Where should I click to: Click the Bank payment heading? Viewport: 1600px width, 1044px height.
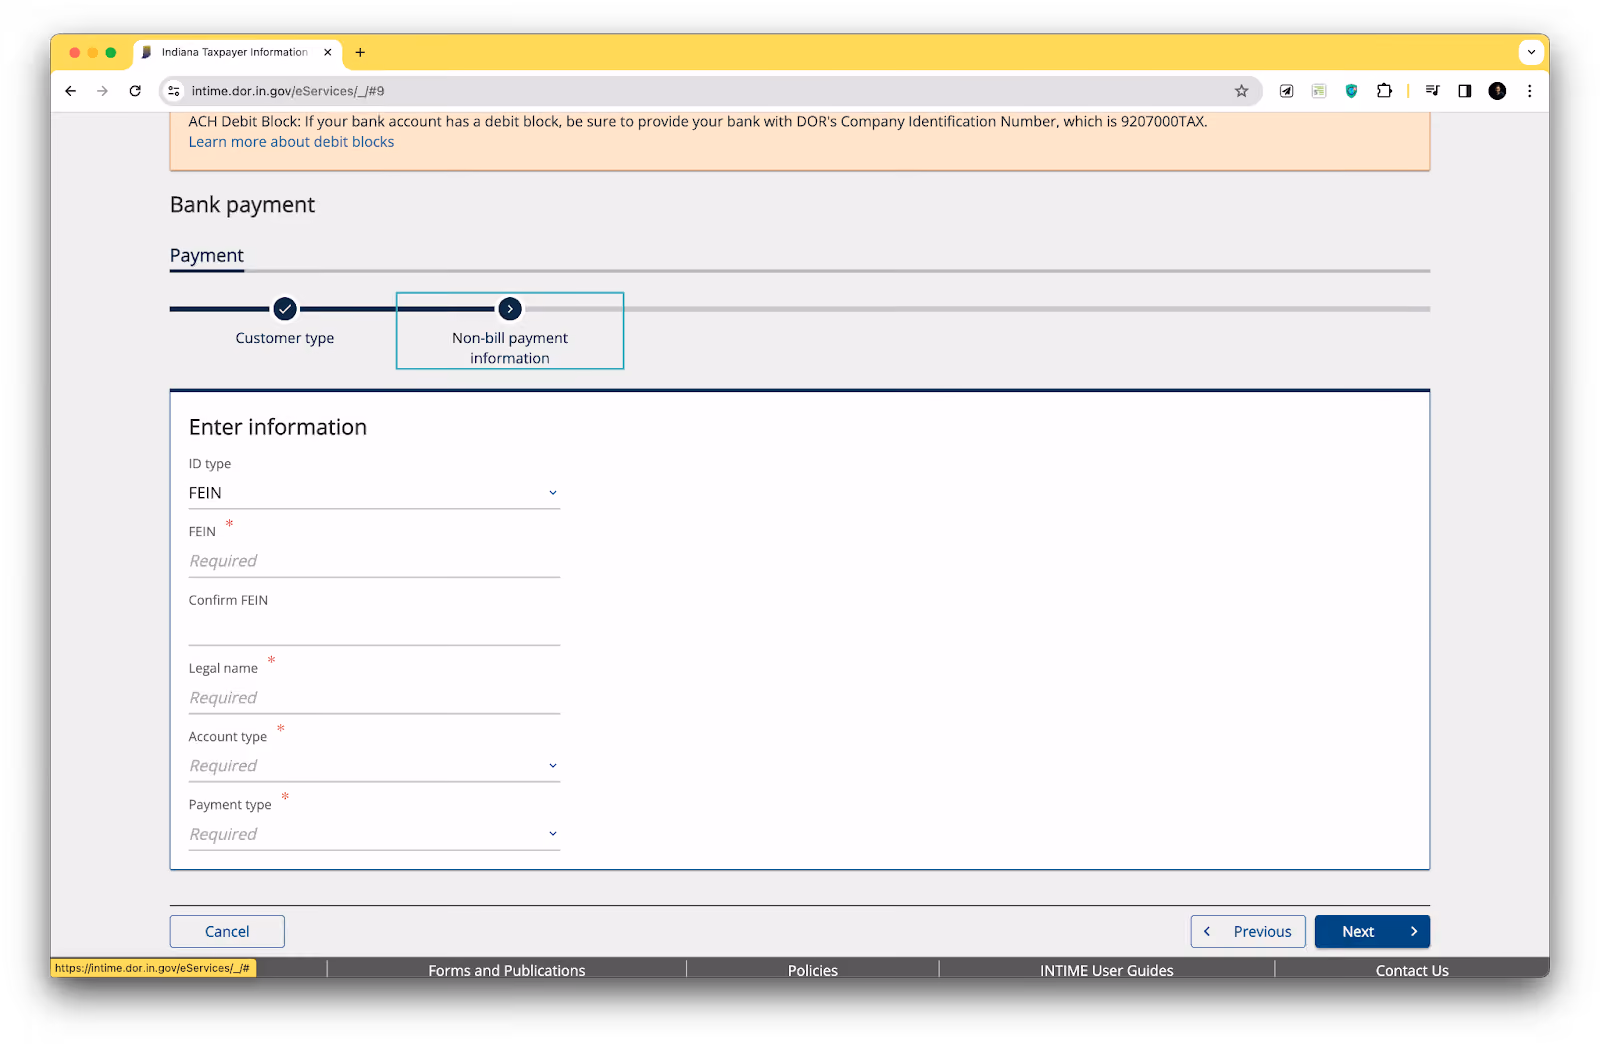point(242,205)
